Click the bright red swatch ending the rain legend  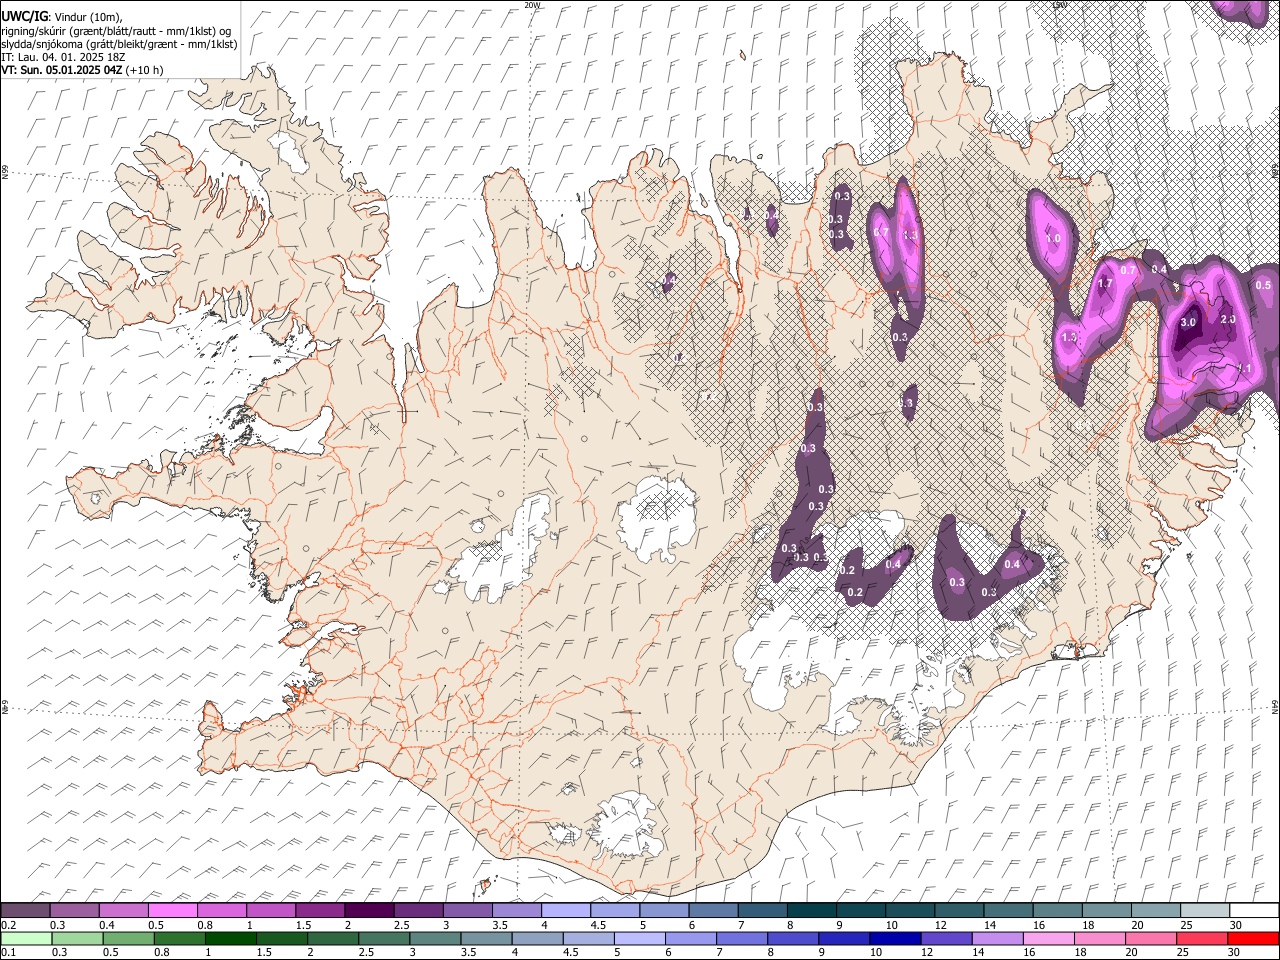(1254, 938)
